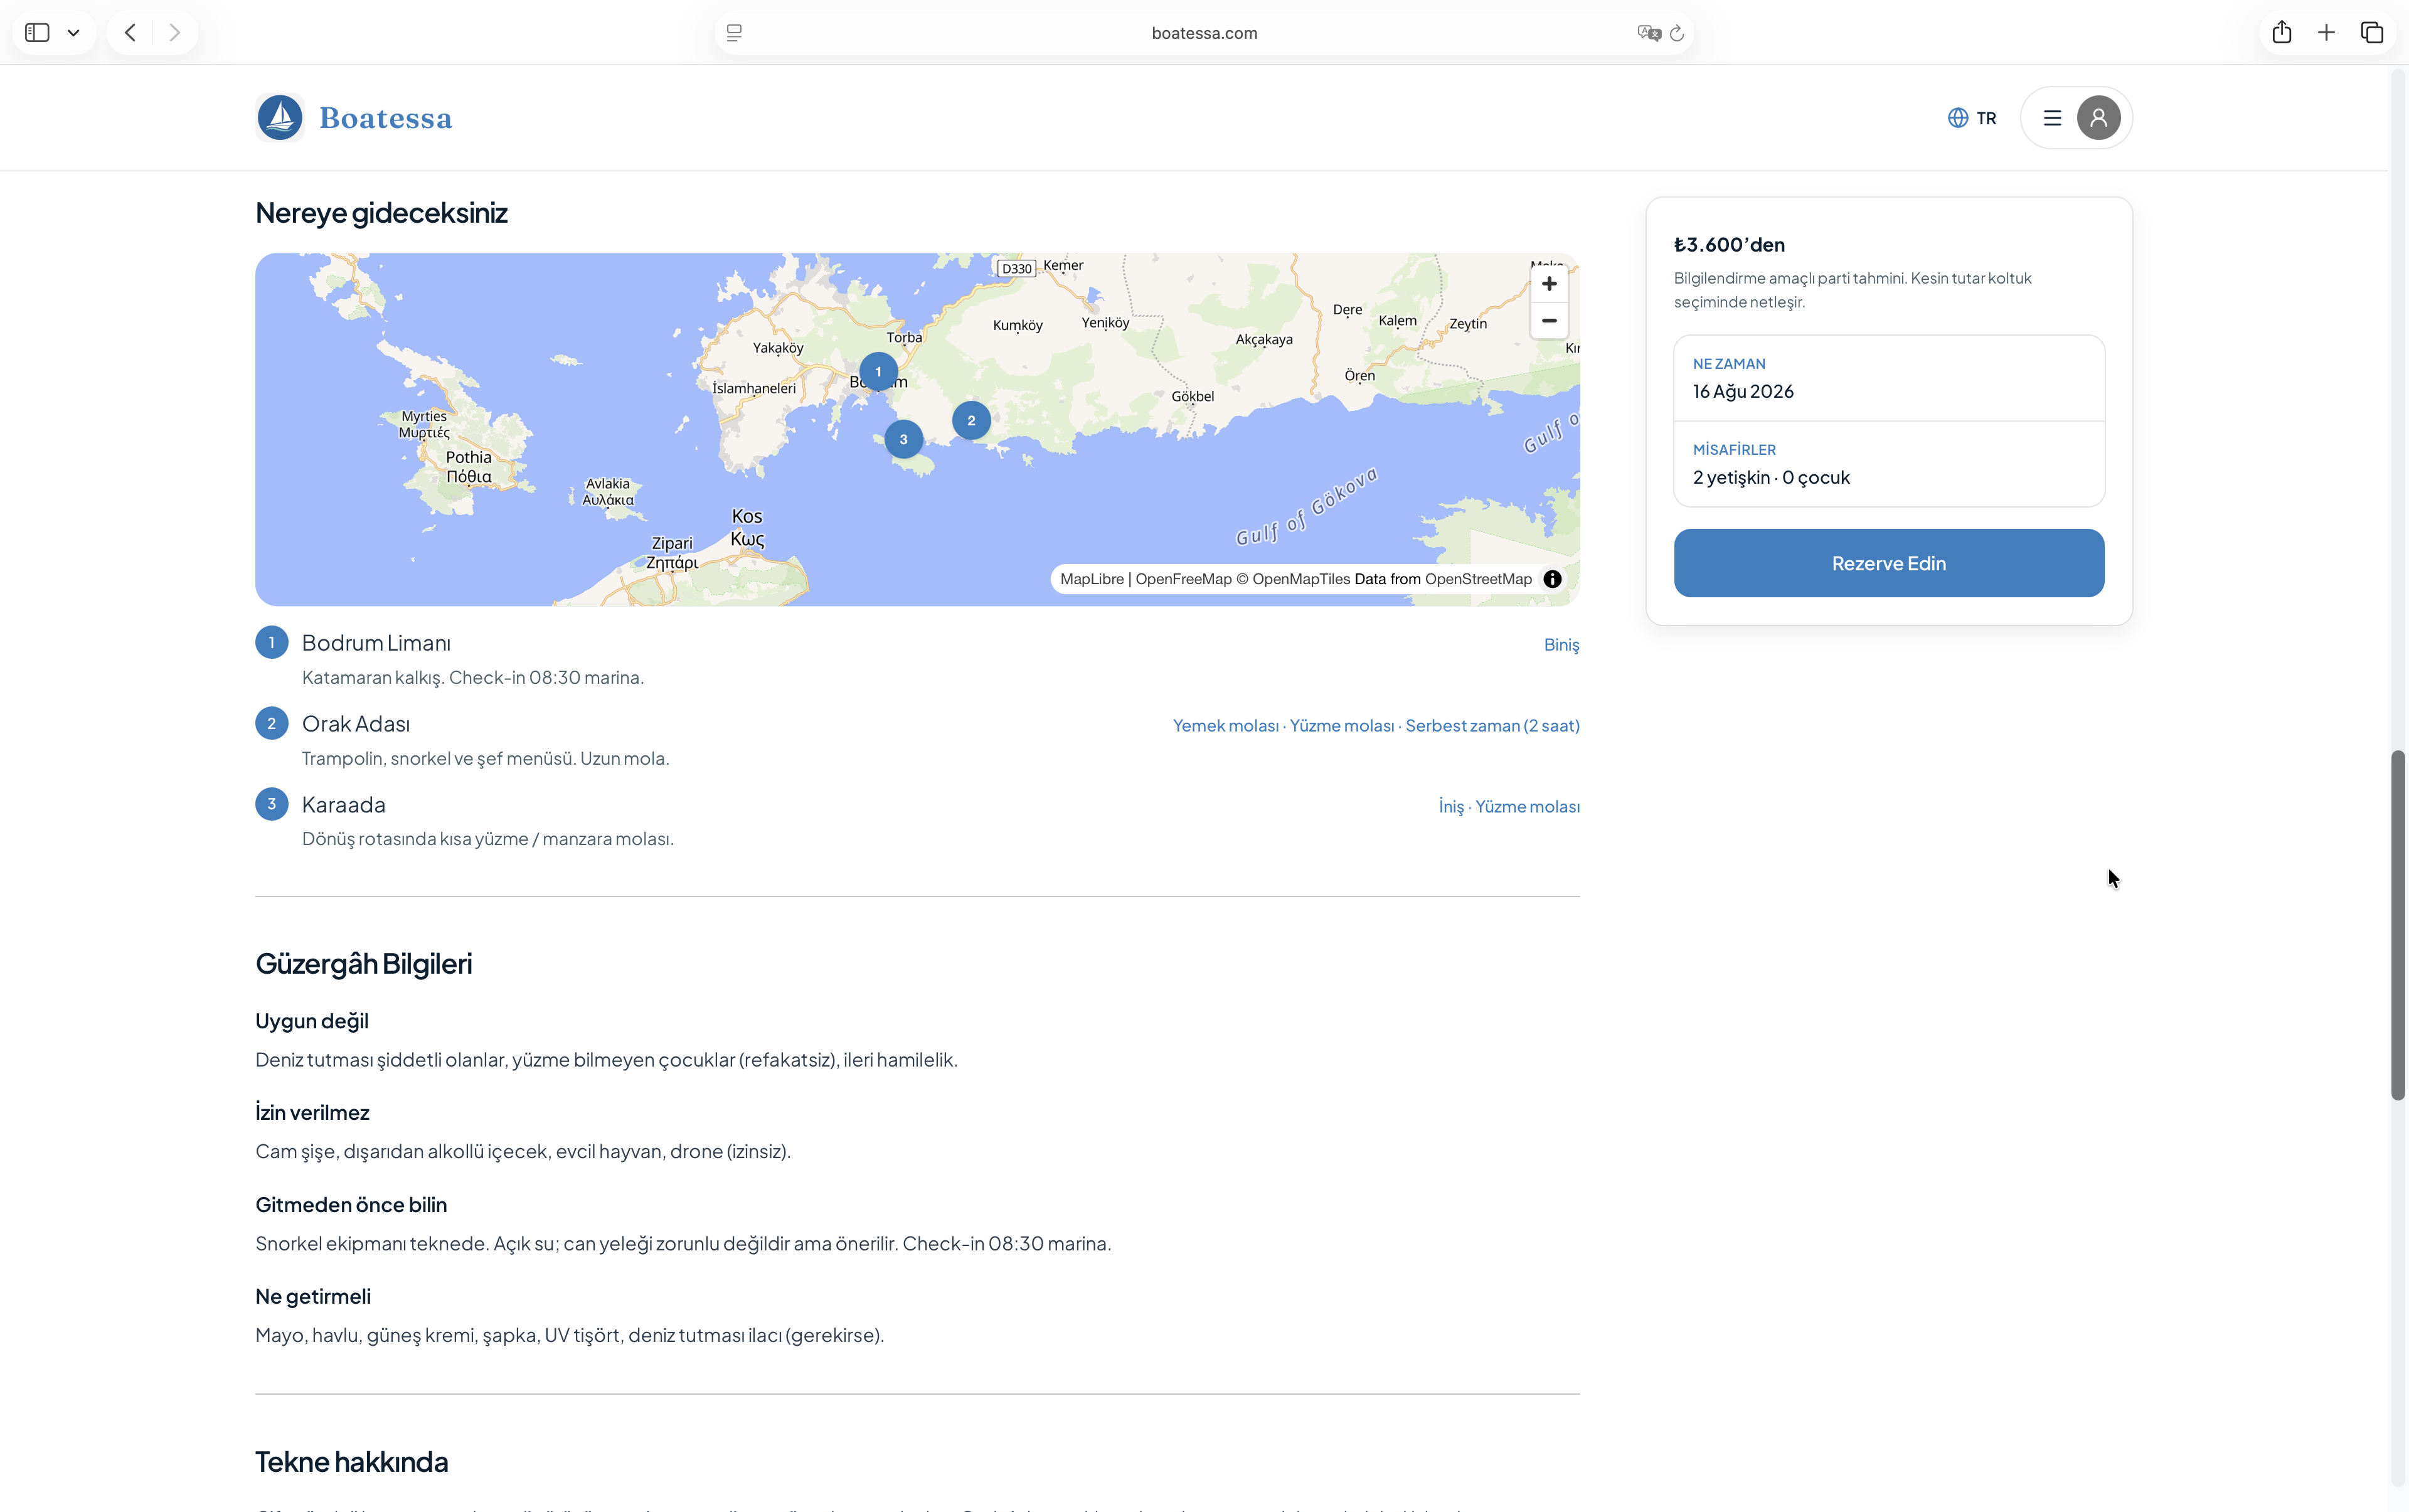Click the Nereye gideceksiniz heading
This screenshot has height=1512, width=2409.
click(381, 213)
